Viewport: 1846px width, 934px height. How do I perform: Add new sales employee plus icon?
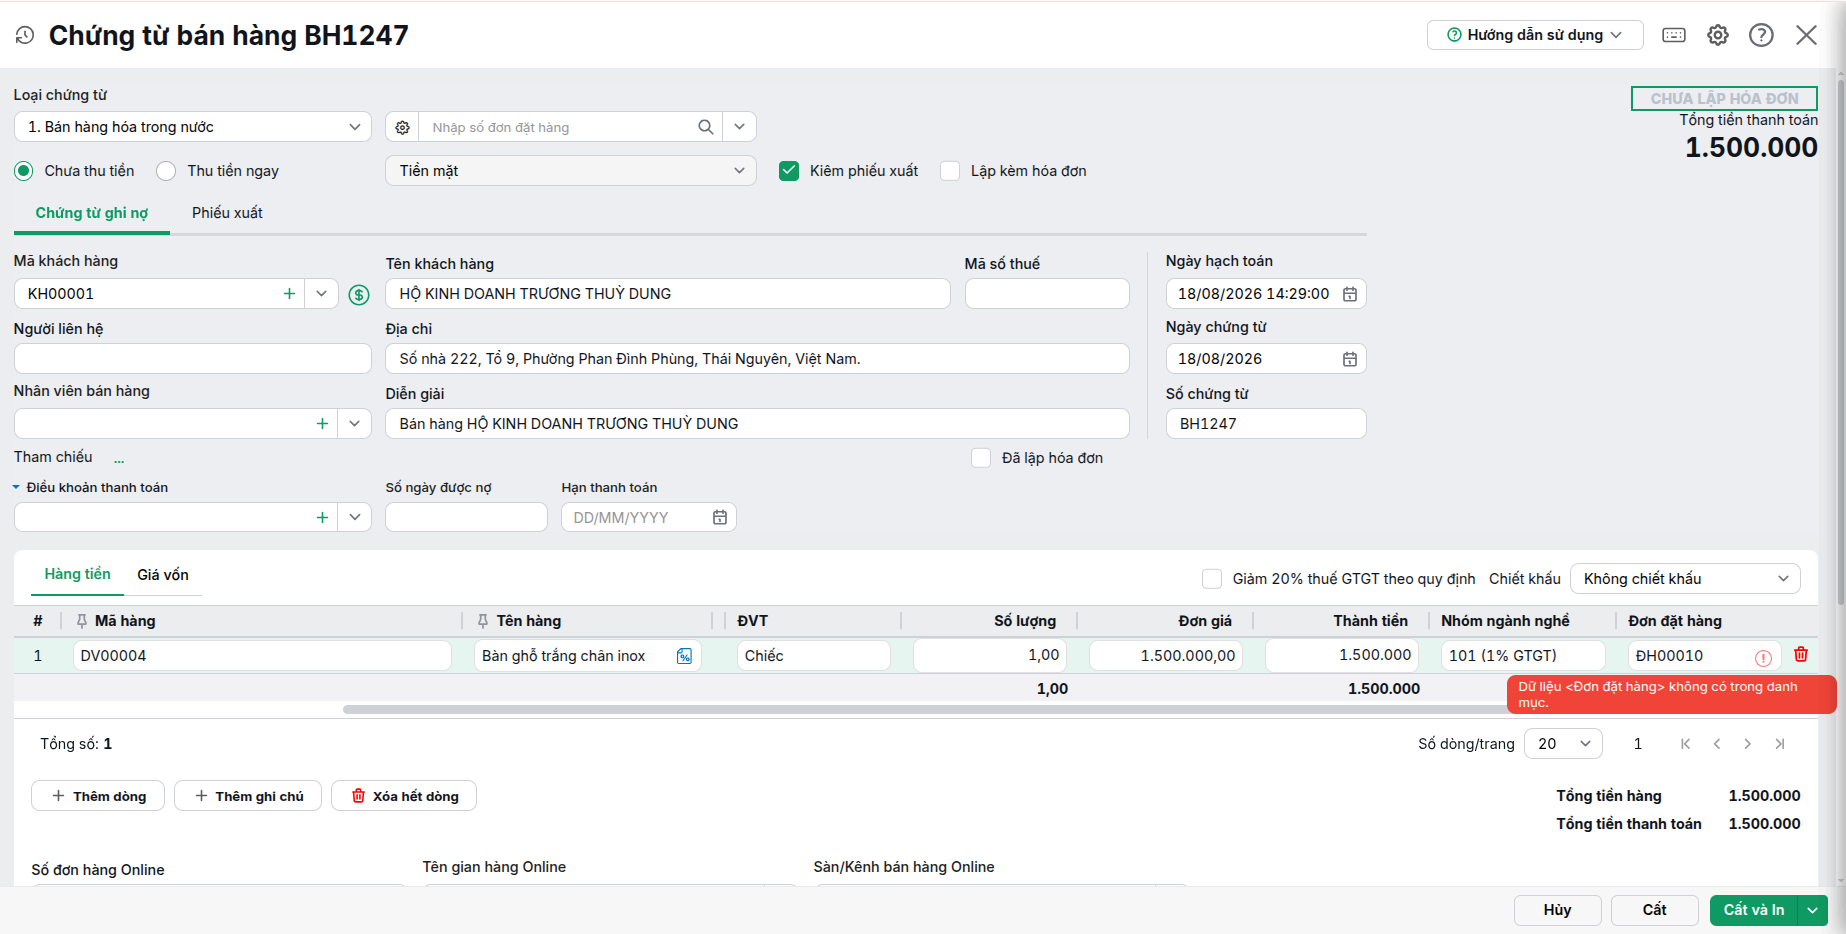pyautogui.click(x=322, y=424)
